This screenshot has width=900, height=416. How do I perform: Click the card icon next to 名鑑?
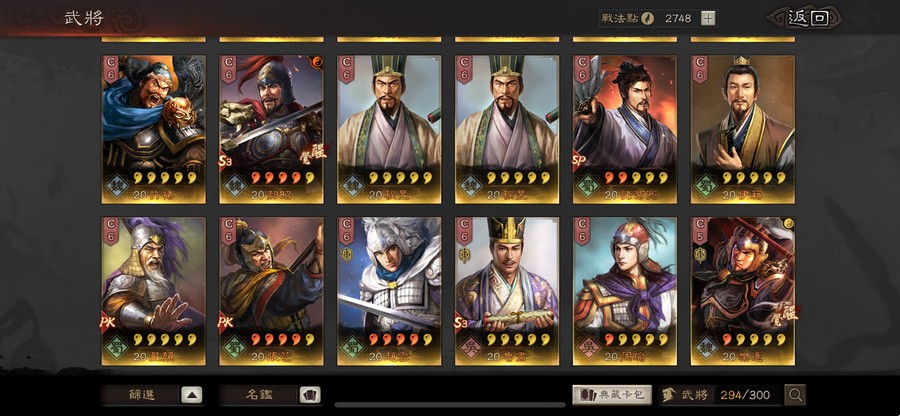310,395
